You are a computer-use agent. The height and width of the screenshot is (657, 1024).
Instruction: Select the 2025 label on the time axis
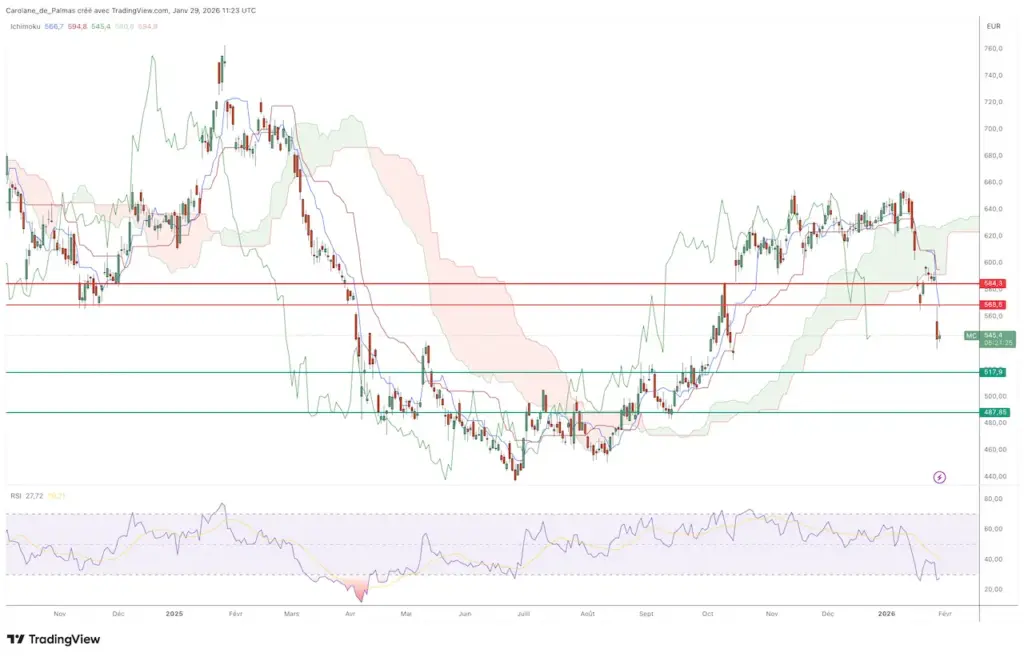coord(175,614)
